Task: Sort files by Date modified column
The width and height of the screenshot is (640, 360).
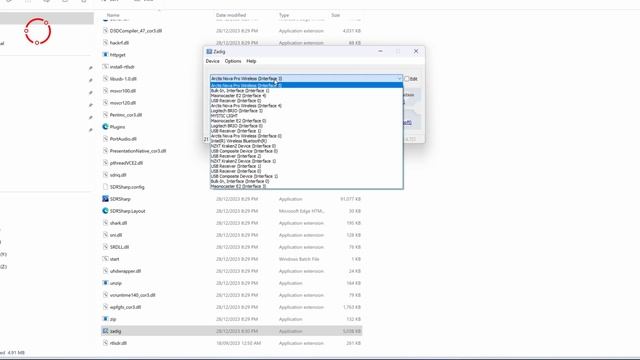Action: [231, 15]
